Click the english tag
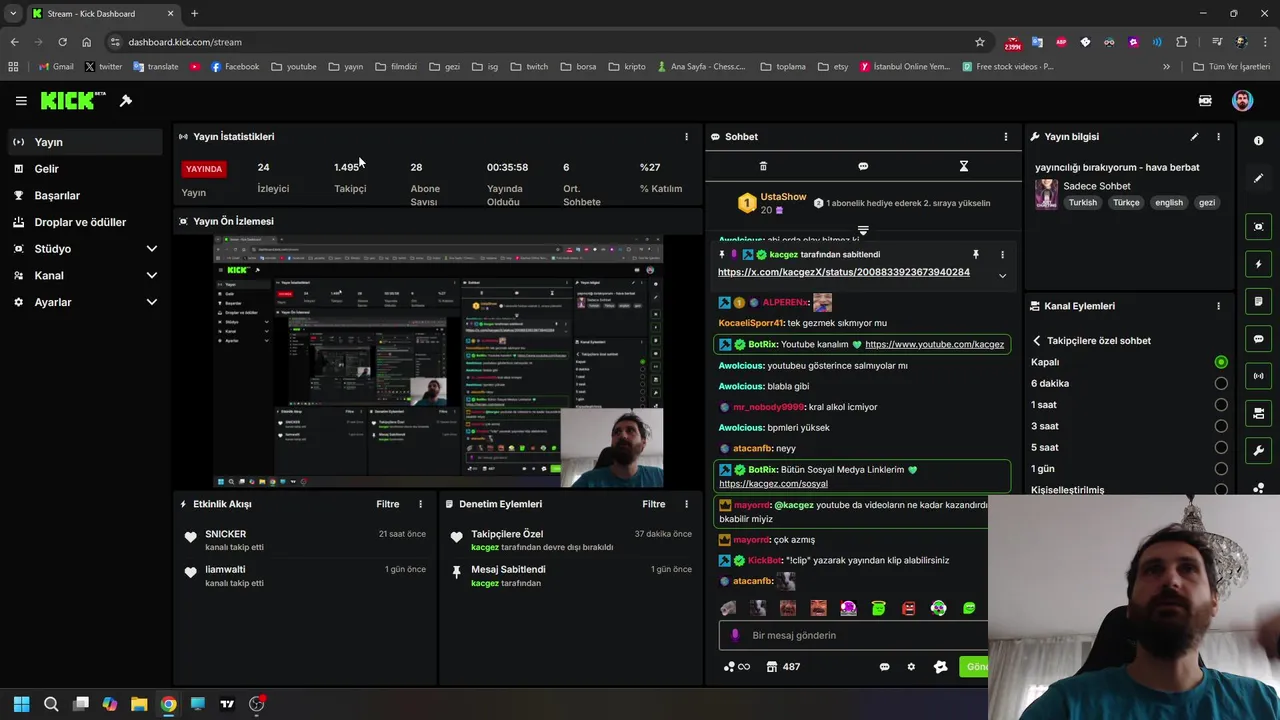 (1168, 203)
